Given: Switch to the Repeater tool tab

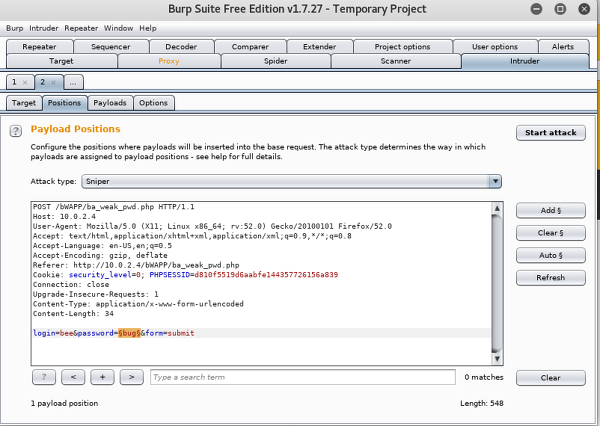Looking at the screenshot, I should coord(39,47).
